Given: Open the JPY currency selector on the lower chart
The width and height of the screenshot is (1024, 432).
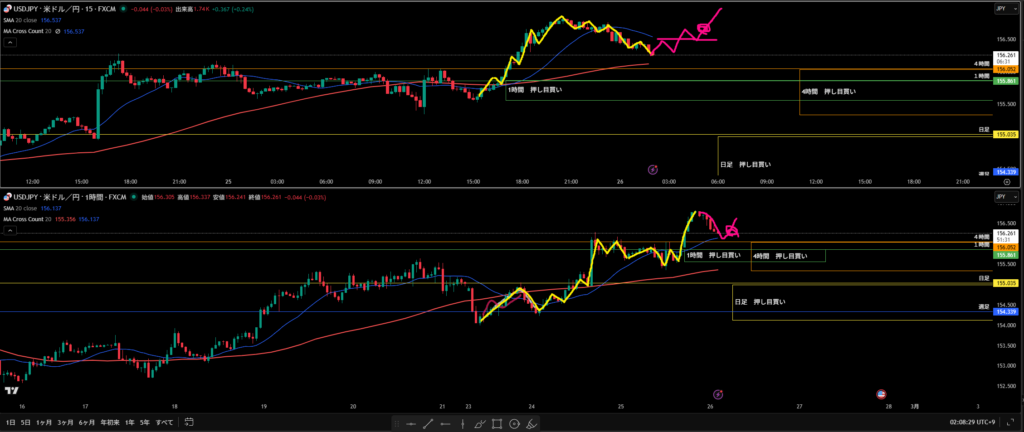Looking at the screenshot, I should (x=1000, y=196).
